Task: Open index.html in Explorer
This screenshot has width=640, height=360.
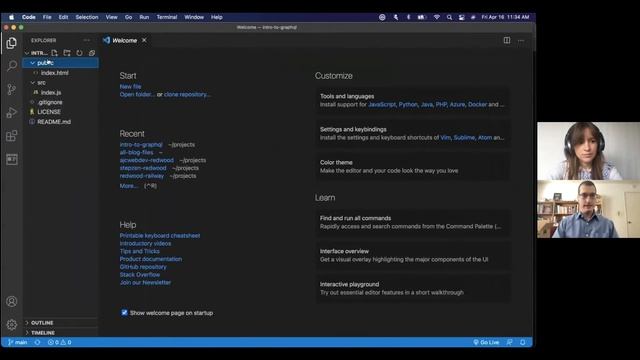Action: [55, 73]
